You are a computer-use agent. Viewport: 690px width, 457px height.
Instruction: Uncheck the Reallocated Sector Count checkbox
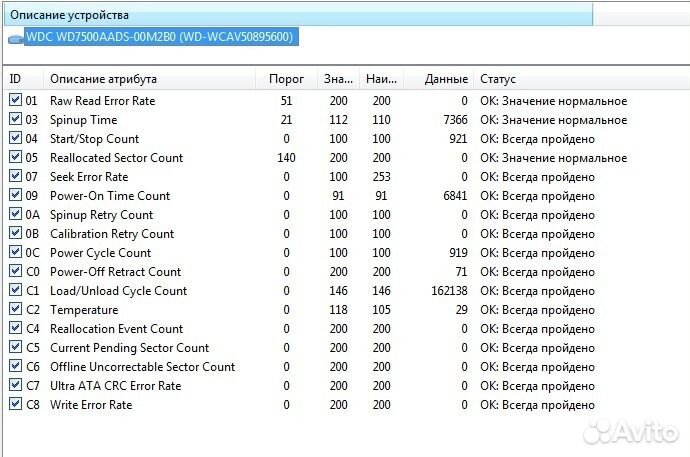click(x=15, y=158)
